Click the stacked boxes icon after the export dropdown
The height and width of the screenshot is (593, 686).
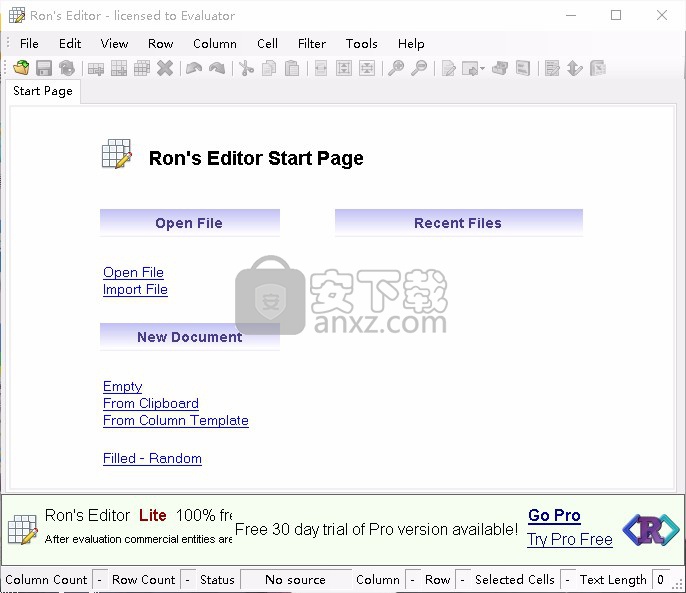coord(500,68)
